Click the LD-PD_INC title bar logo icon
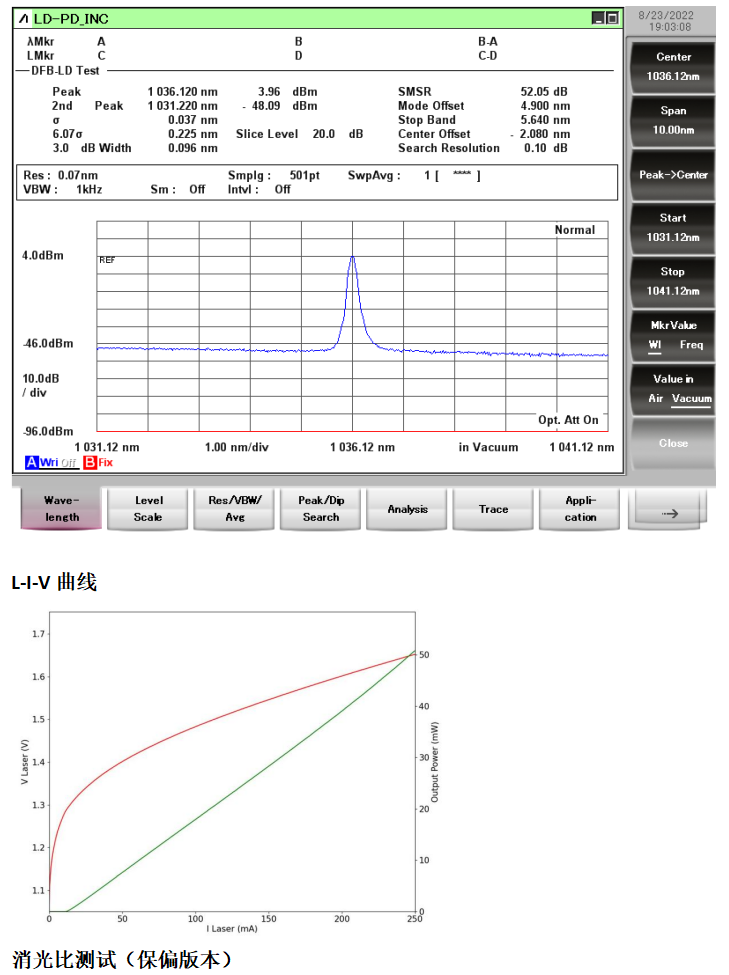Image resolution: width=729 pixels, height=975 pixels. 24,18
